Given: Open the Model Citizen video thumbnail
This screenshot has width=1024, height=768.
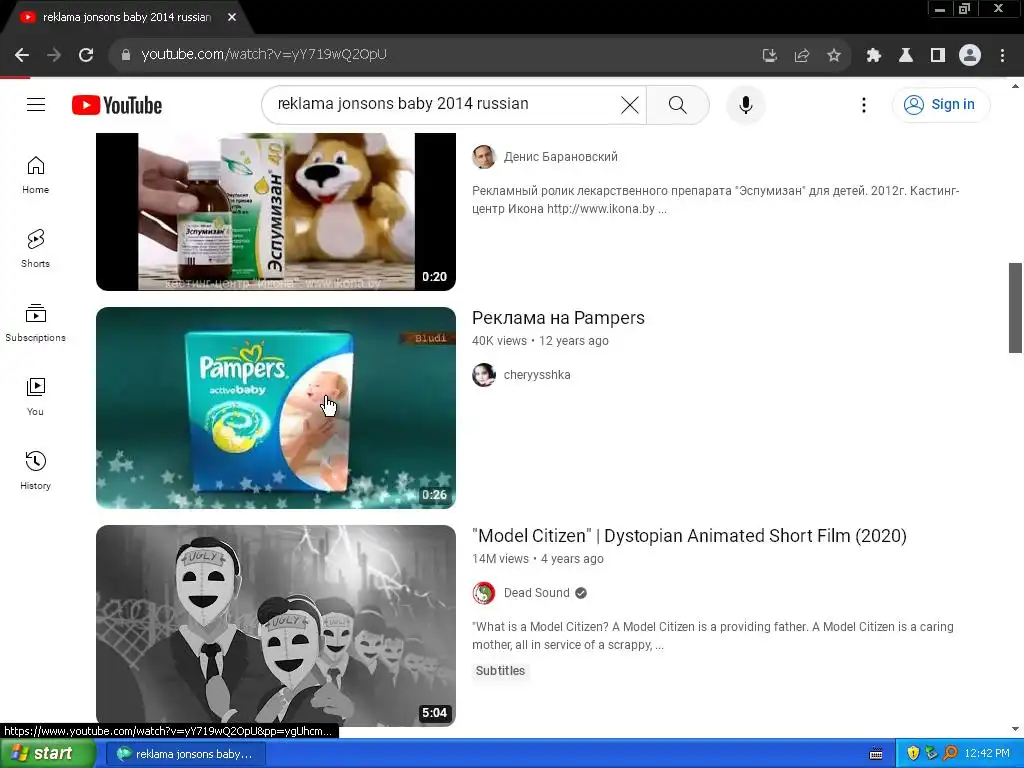Looking at the screenshot, I should [x=276, y=626].
